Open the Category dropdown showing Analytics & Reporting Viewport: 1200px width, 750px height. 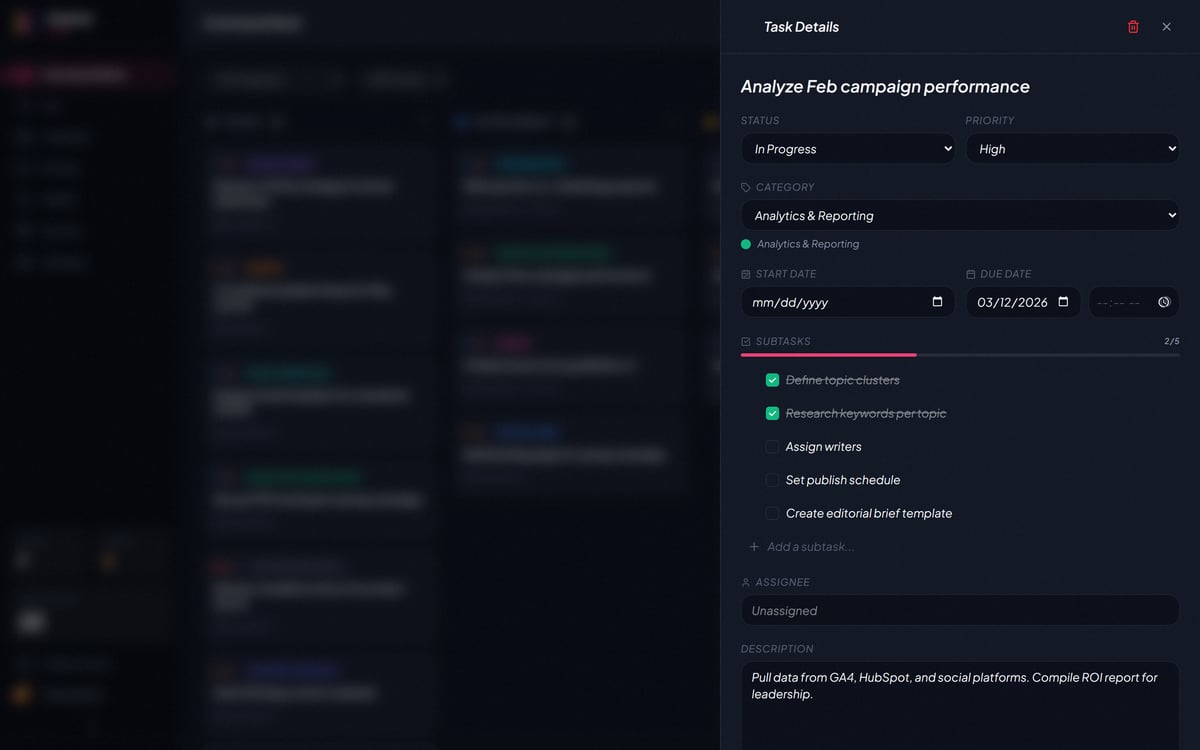pyautogui.click(x=959, y=215)
